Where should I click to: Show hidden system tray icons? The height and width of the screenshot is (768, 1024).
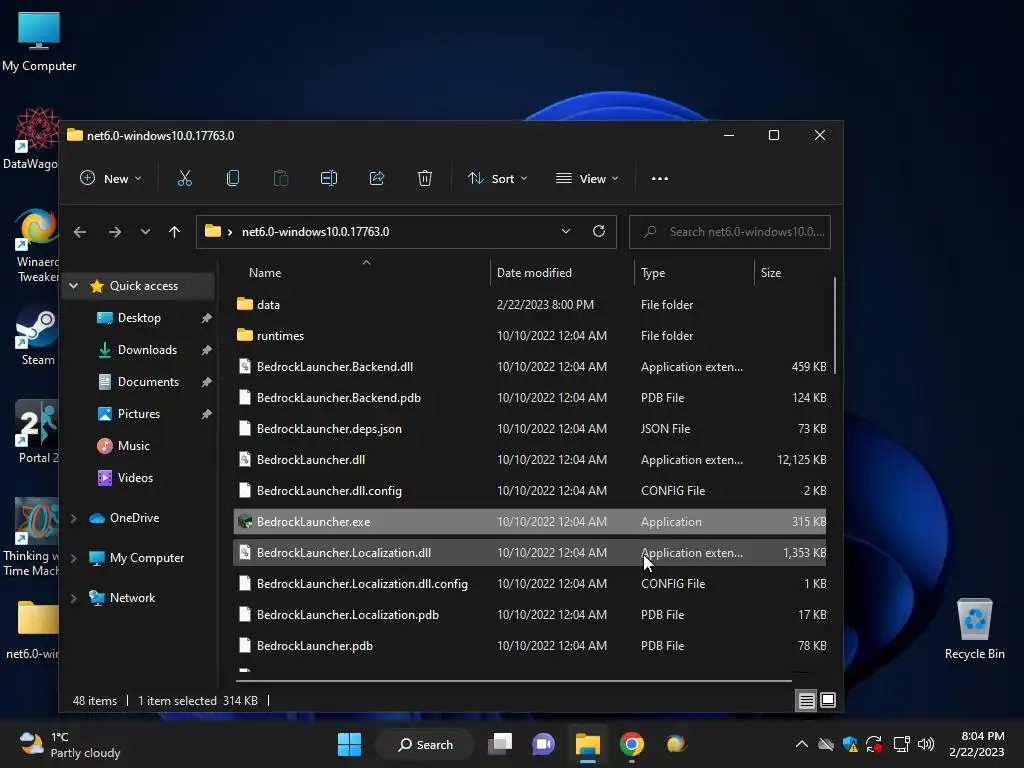[801, 744]
